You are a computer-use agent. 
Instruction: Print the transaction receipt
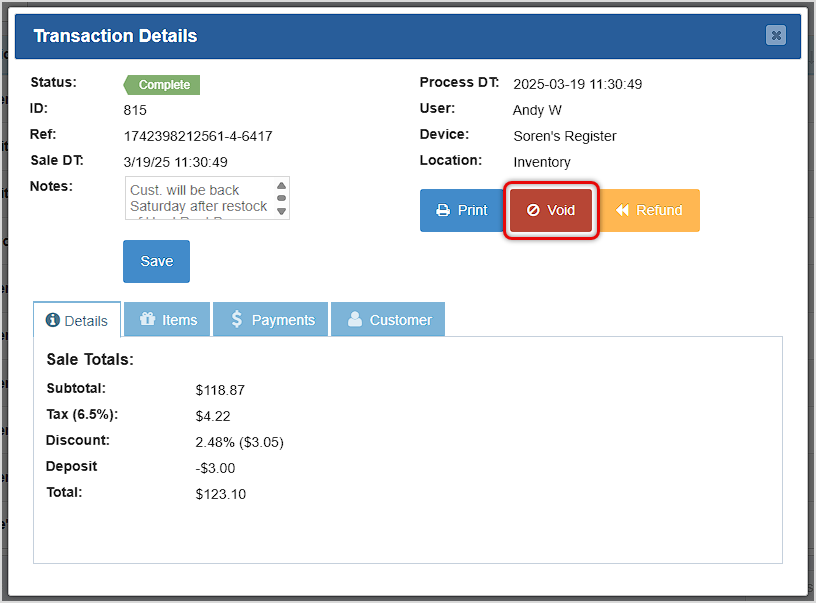click(x=463, y=210)
